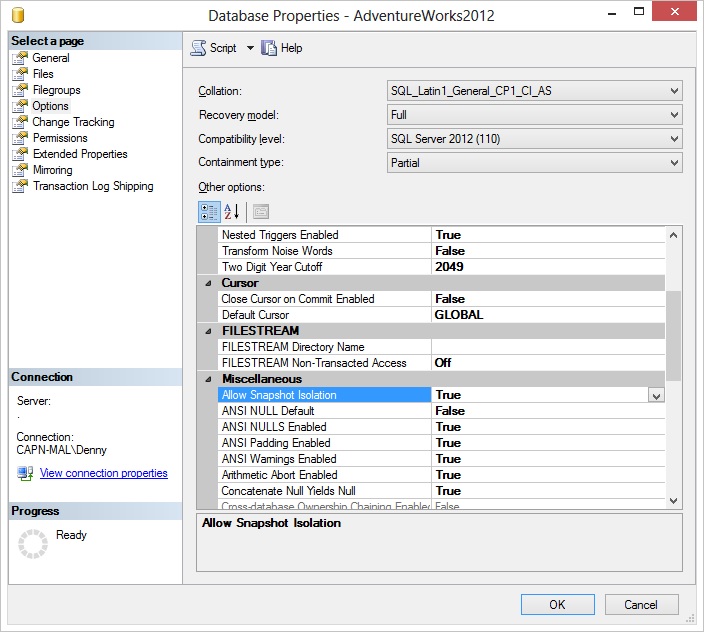Image resolution: width=704 pixels, height=632 pixels.
Task: Click the Extended Properties page icon
Action: pos(20,154)
